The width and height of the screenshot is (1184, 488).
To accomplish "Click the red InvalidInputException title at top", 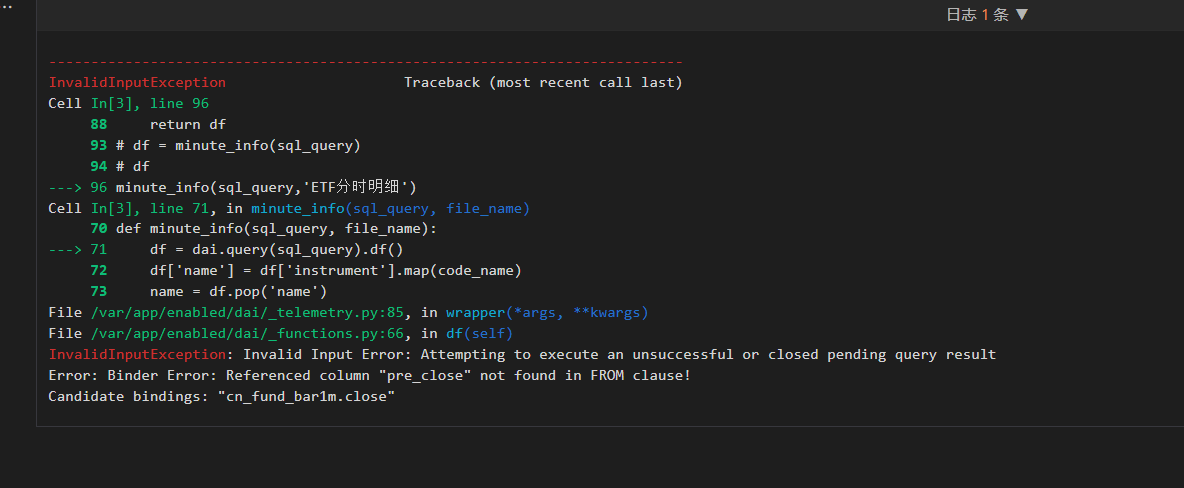I will (137, 82).
